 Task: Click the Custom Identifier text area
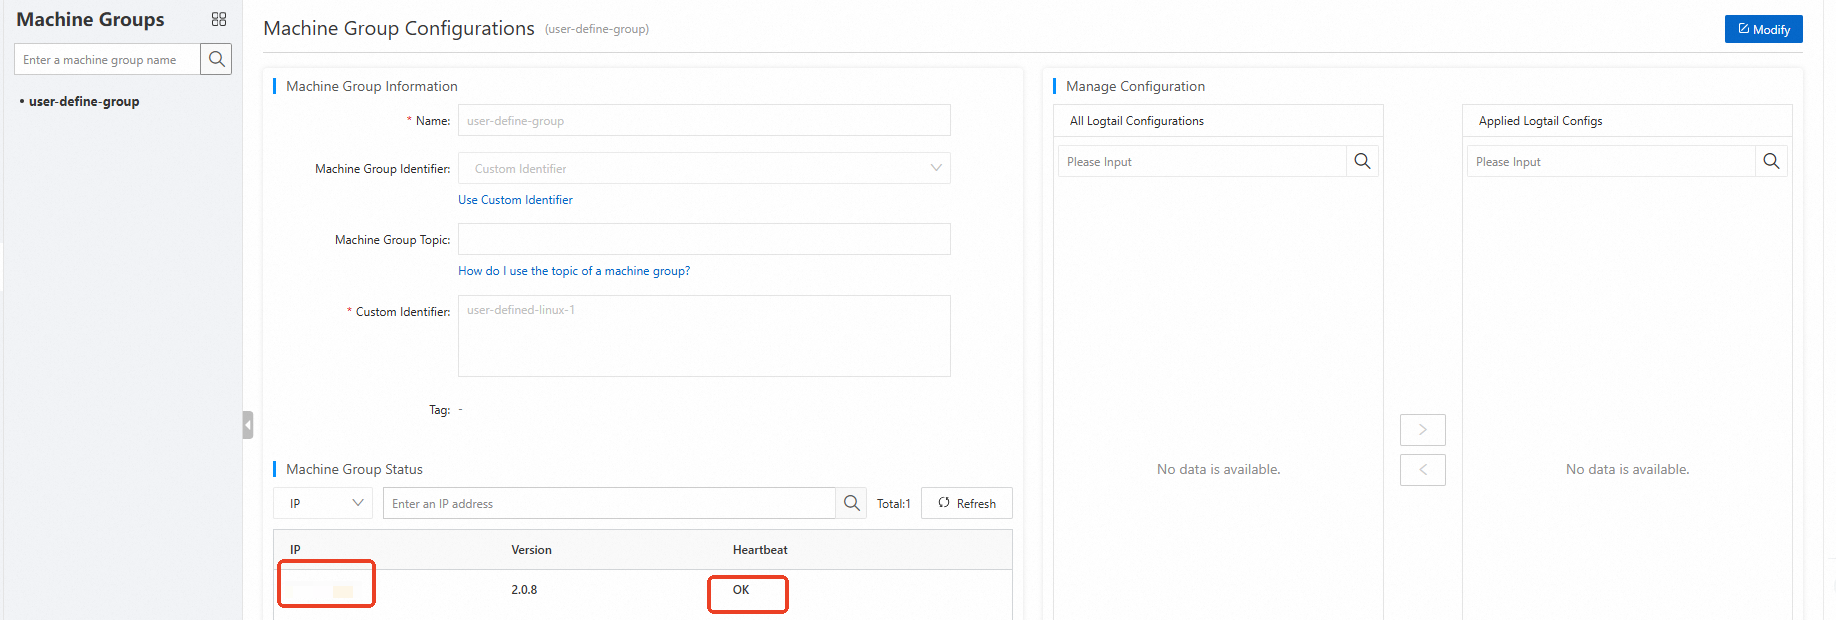point(704,336)
